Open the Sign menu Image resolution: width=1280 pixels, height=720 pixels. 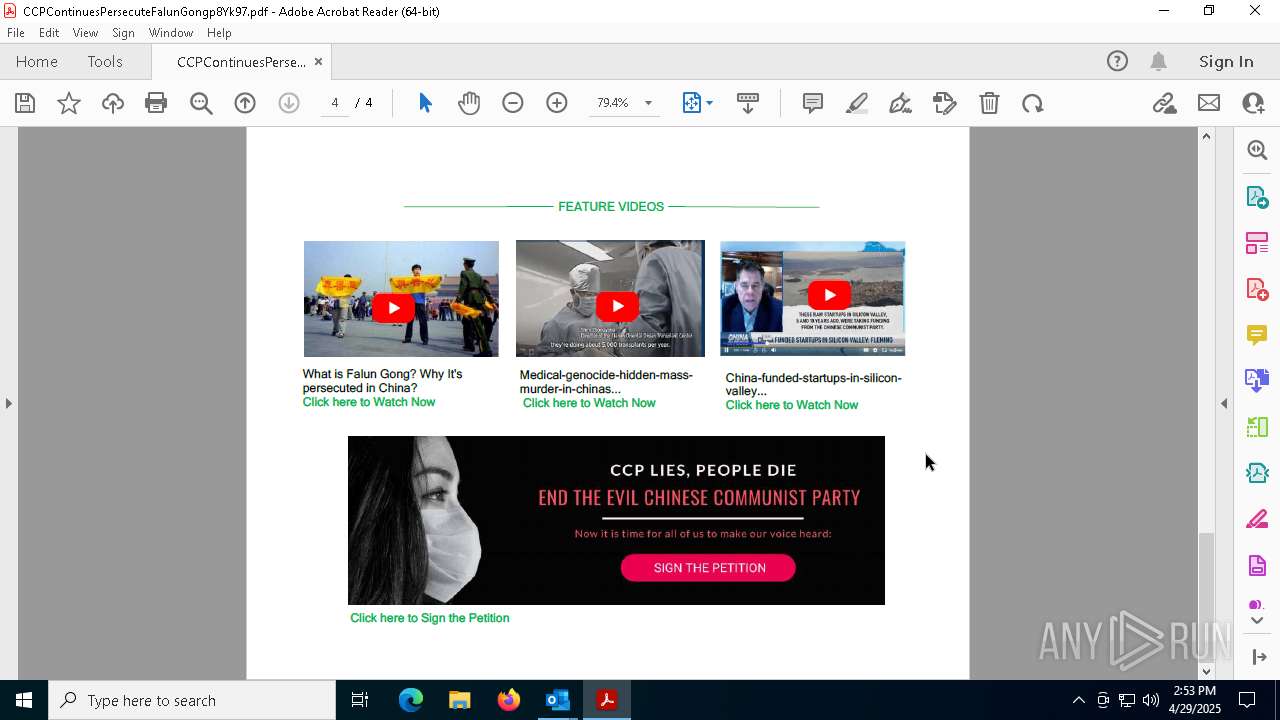[123, 33]
